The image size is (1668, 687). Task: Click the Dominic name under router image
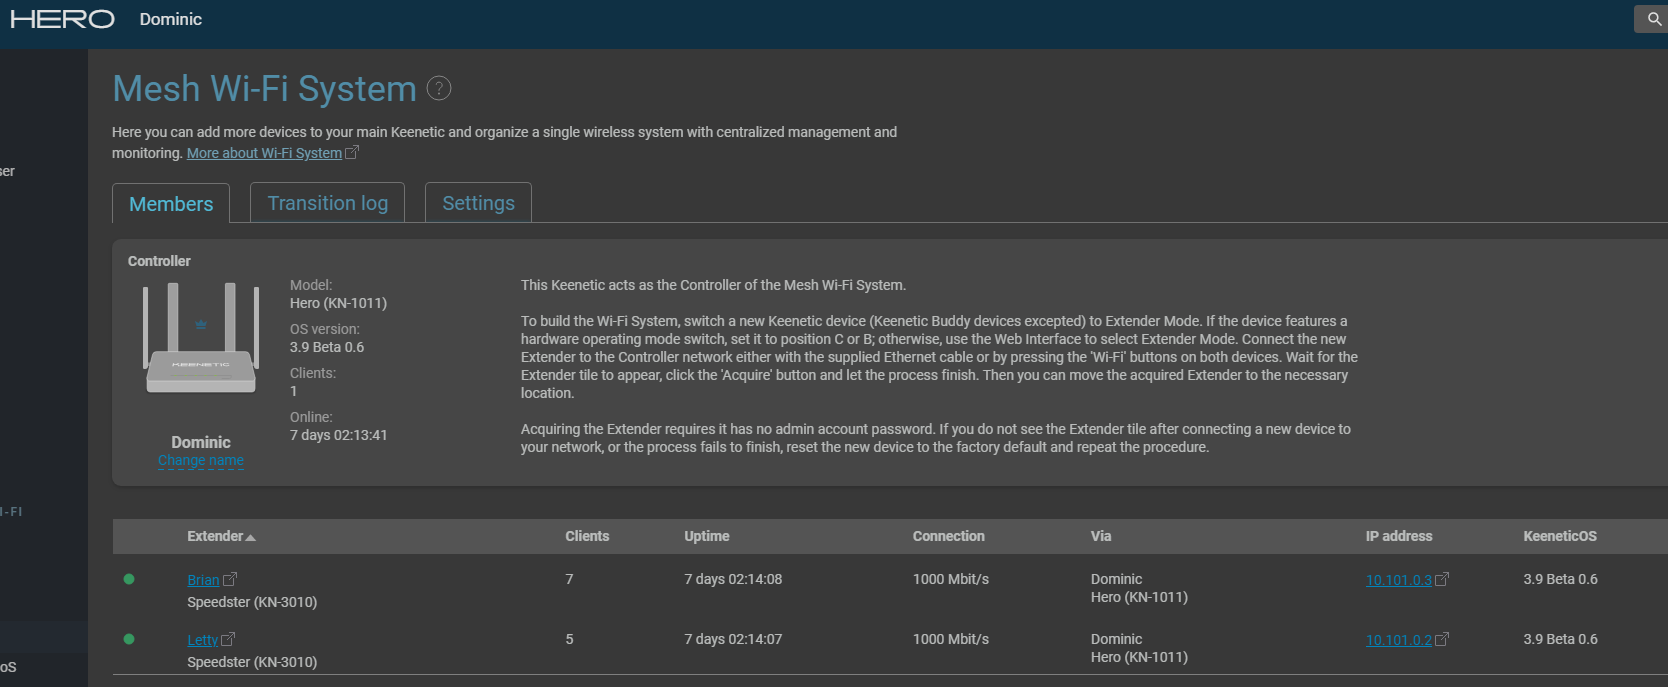click(201, 442)
